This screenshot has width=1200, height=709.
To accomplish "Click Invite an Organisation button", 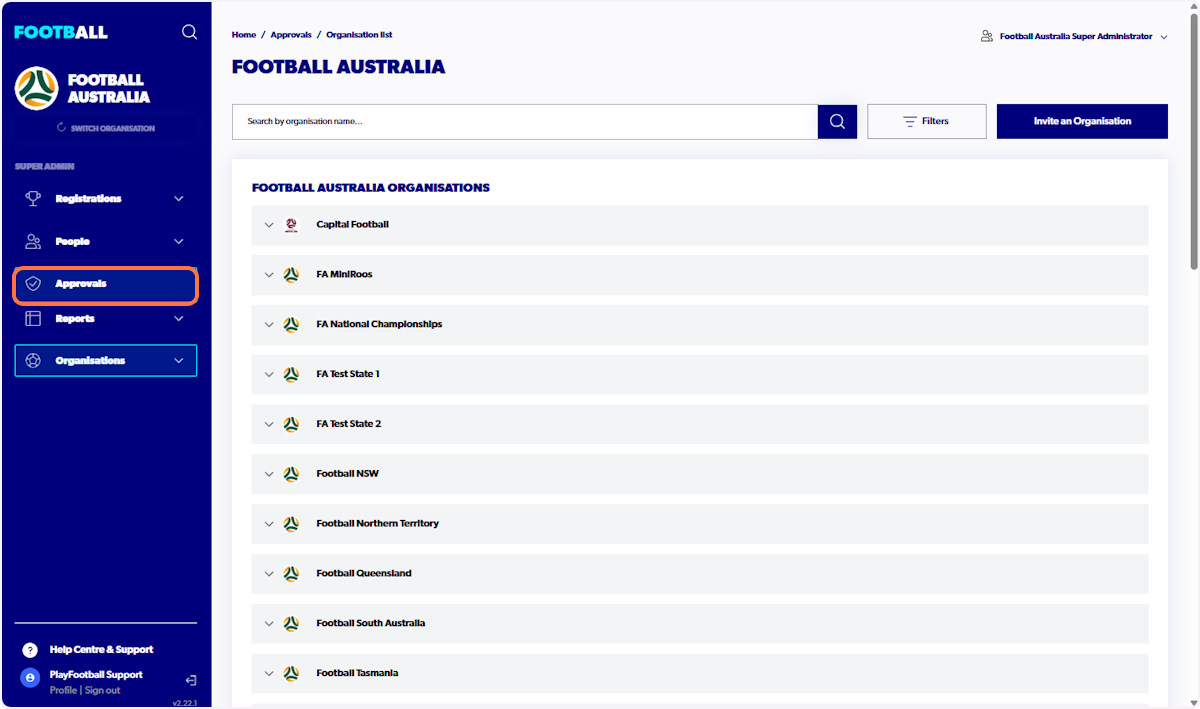I will click(x=1082, y=121).
